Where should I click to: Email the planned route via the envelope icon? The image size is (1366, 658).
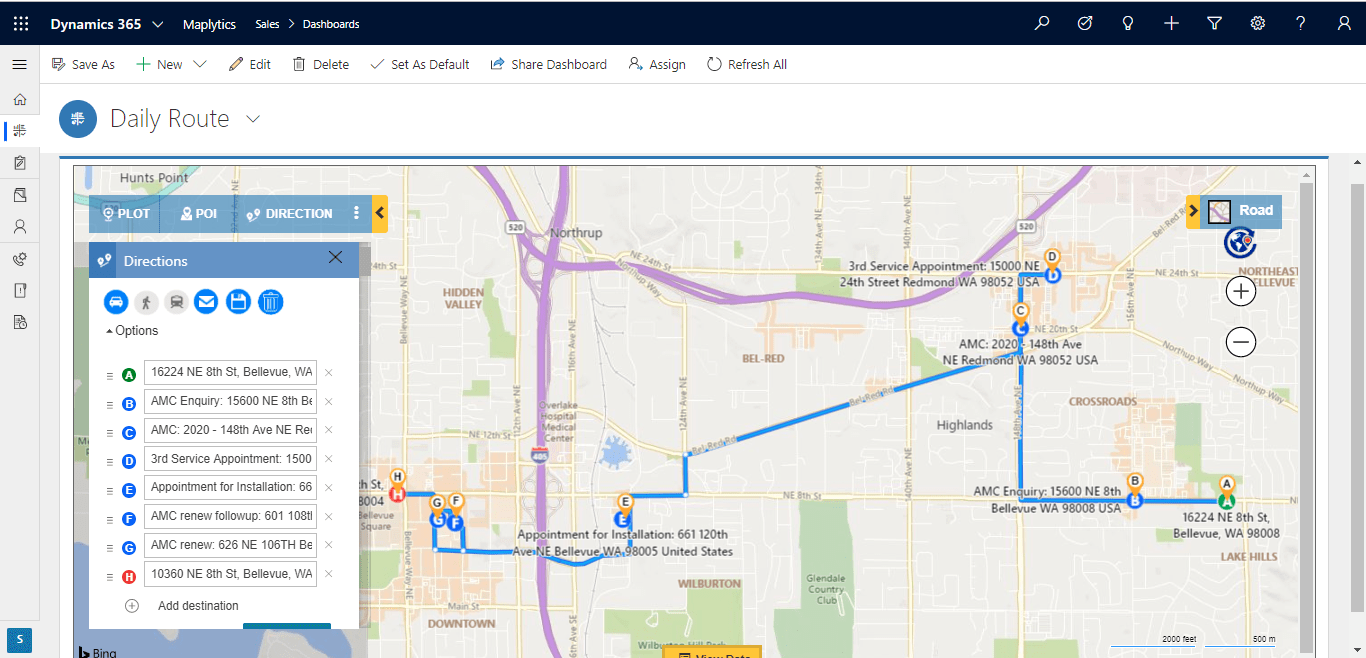[x=206, y=301]
